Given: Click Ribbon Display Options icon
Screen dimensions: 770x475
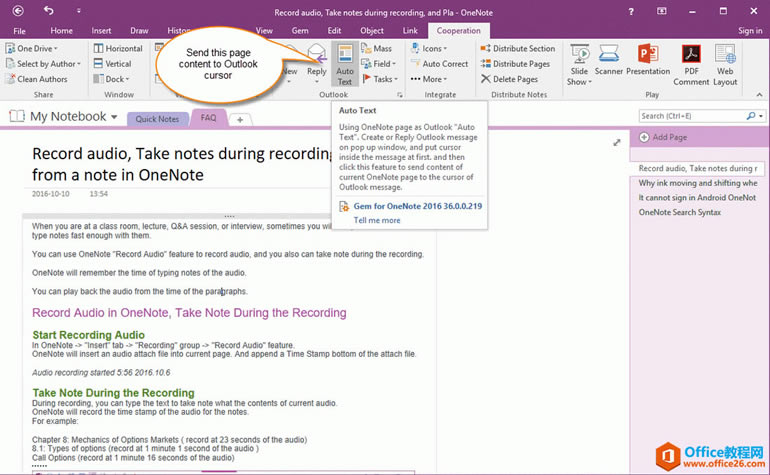Looking at the screenshot, I should [x=661, y=11].
